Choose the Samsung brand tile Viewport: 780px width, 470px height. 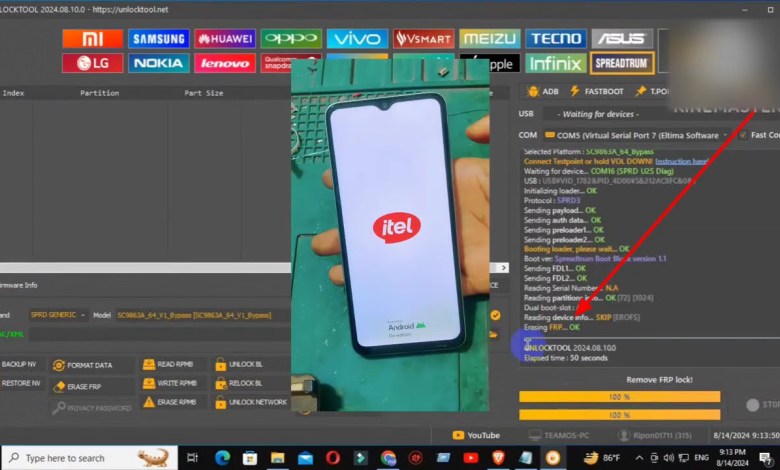[158, 39]
